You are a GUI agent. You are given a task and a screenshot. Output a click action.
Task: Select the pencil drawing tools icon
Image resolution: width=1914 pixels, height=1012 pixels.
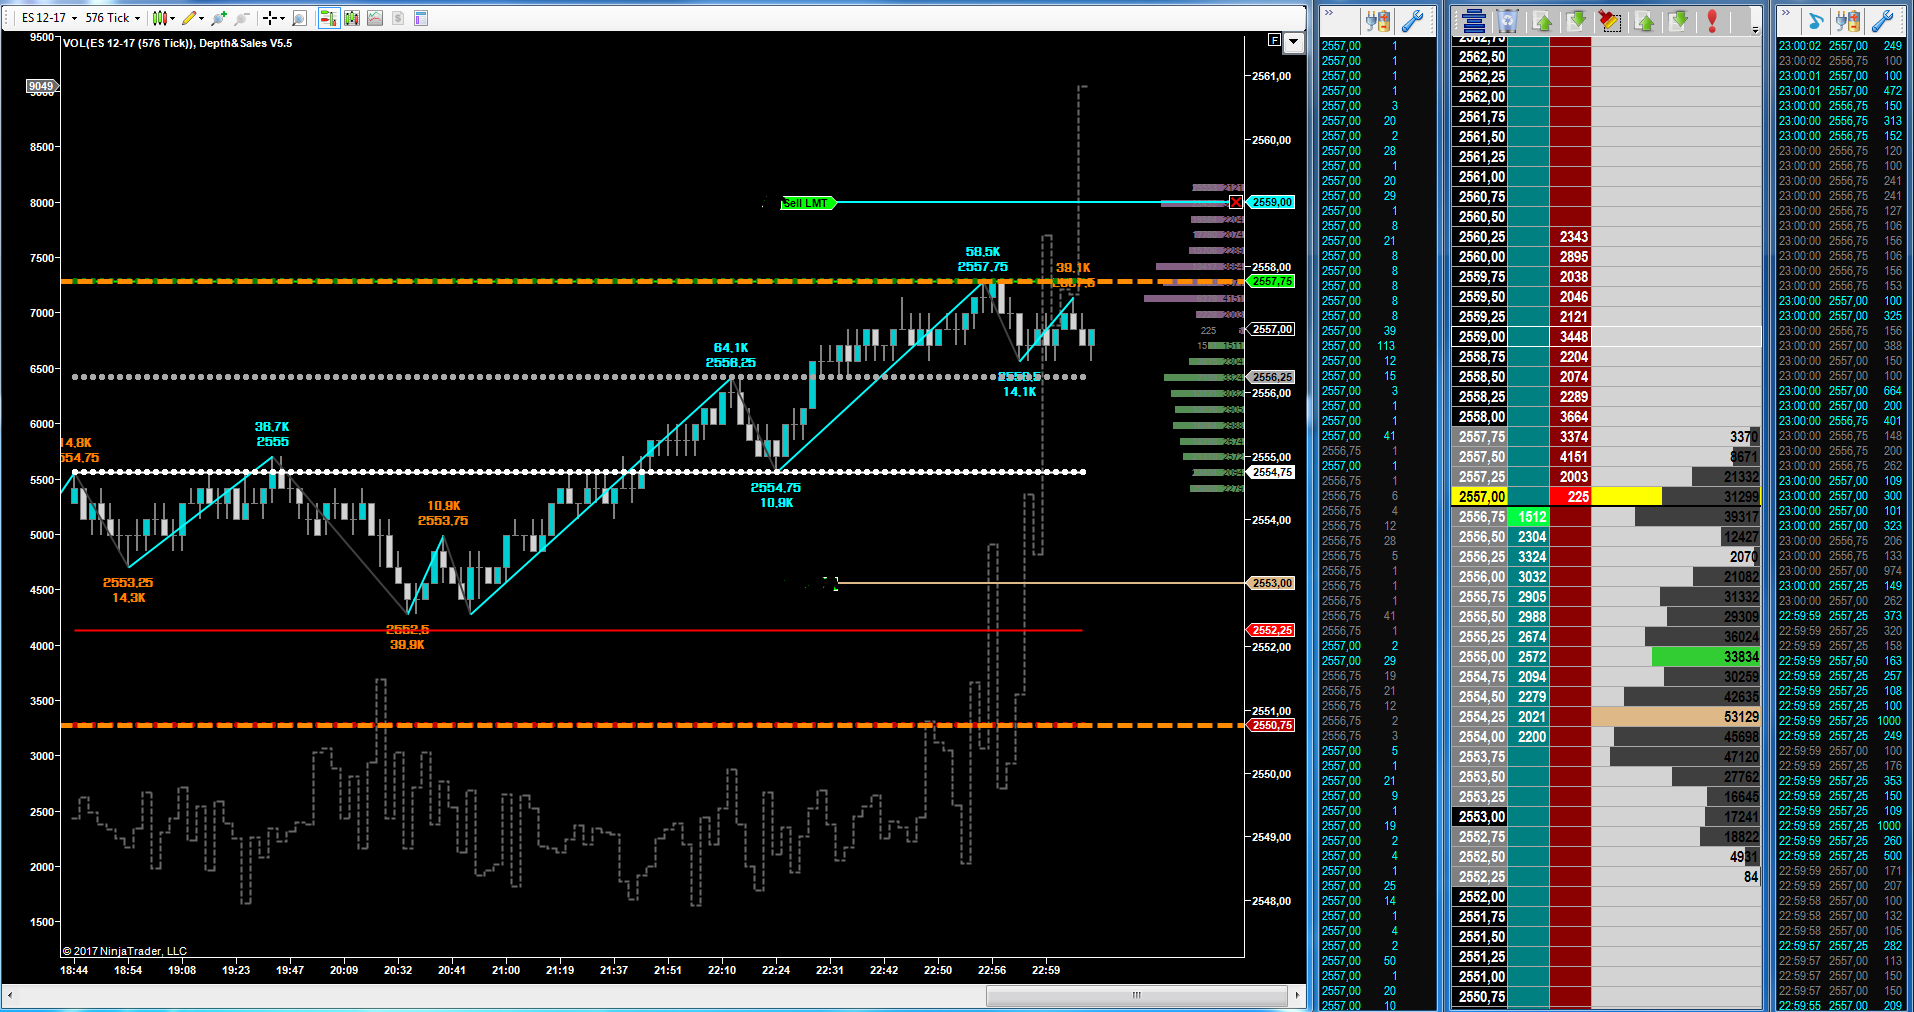coord(188,18)
